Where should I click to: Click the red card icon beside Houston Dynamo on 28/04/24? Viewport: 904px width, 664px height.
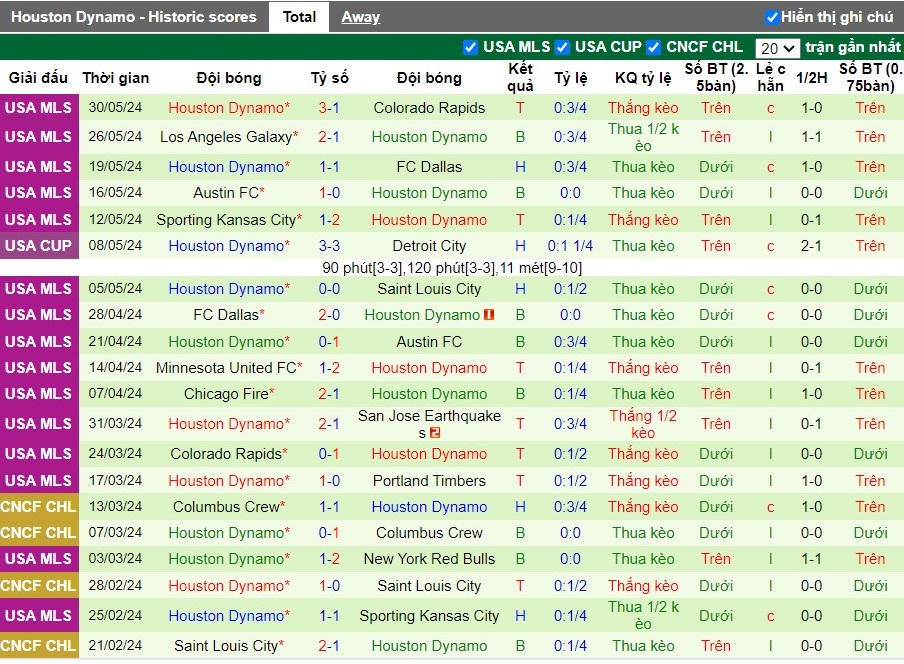pos(489,315)
